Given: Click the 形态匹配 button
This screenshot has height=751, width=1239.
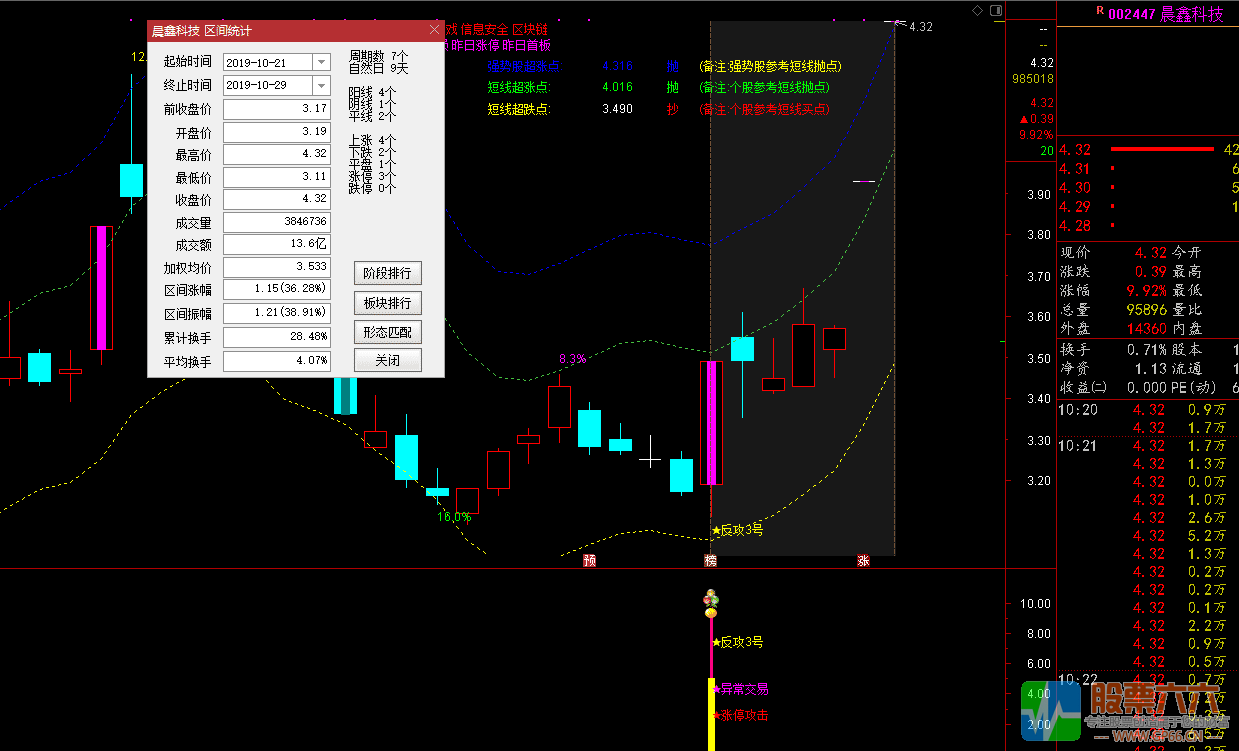Looking at the screenshot, I should [387, 332].
